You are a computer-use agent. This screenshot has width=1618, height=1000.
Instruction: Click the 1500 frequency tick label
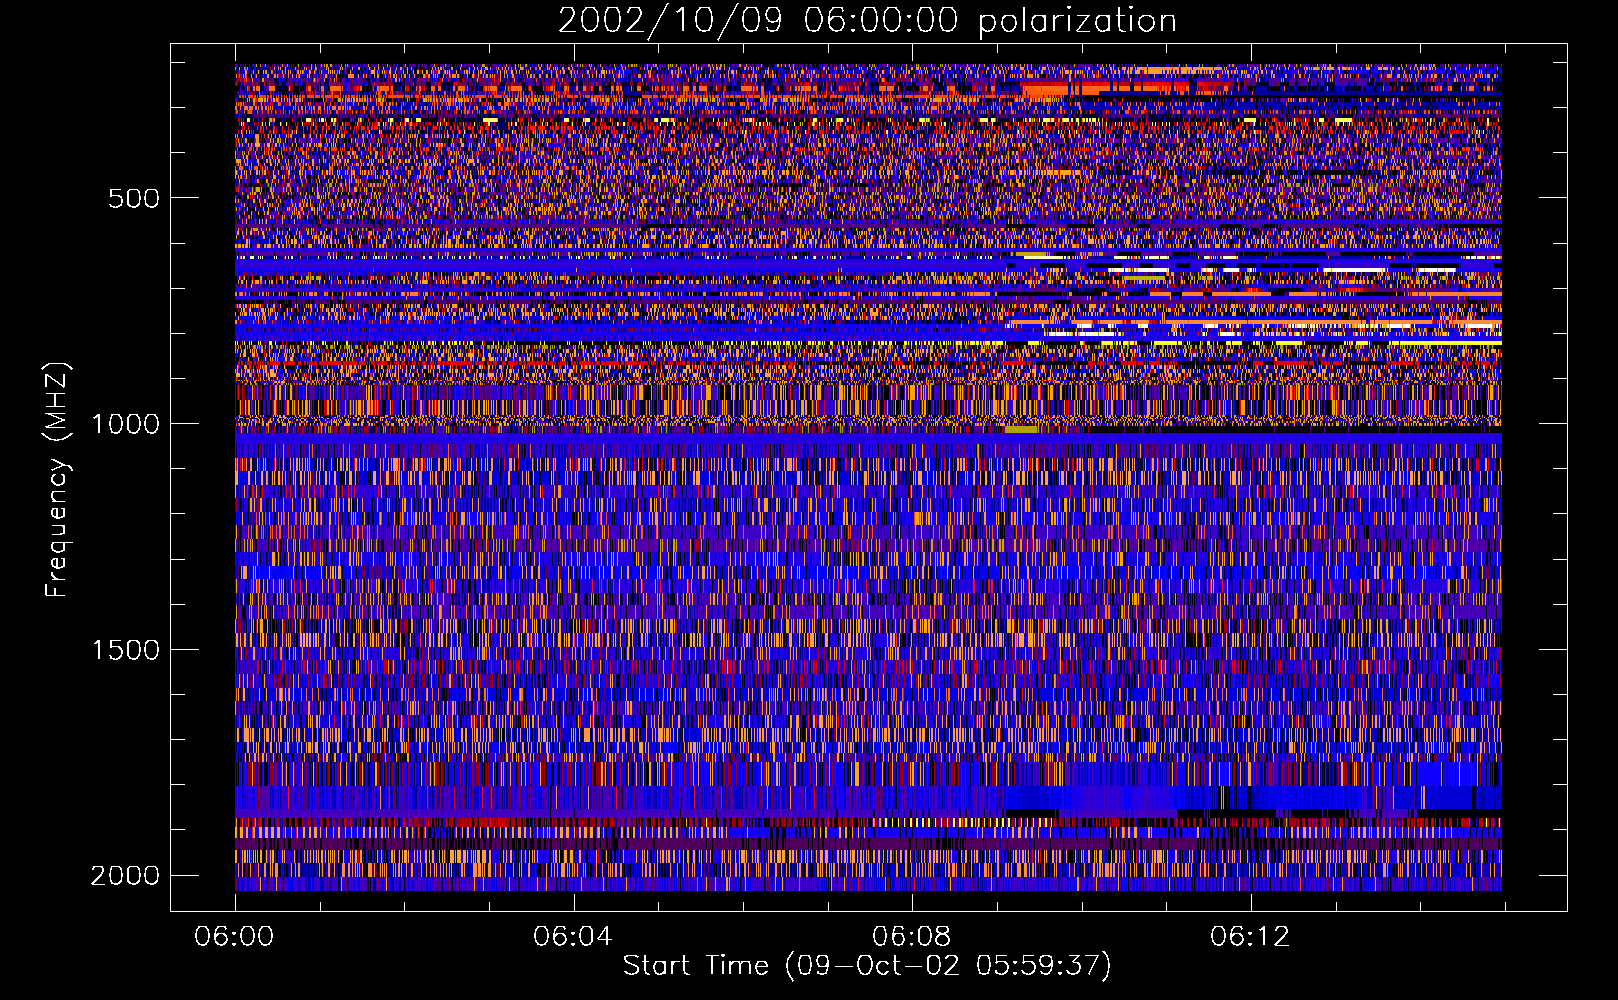pos(125,650)
